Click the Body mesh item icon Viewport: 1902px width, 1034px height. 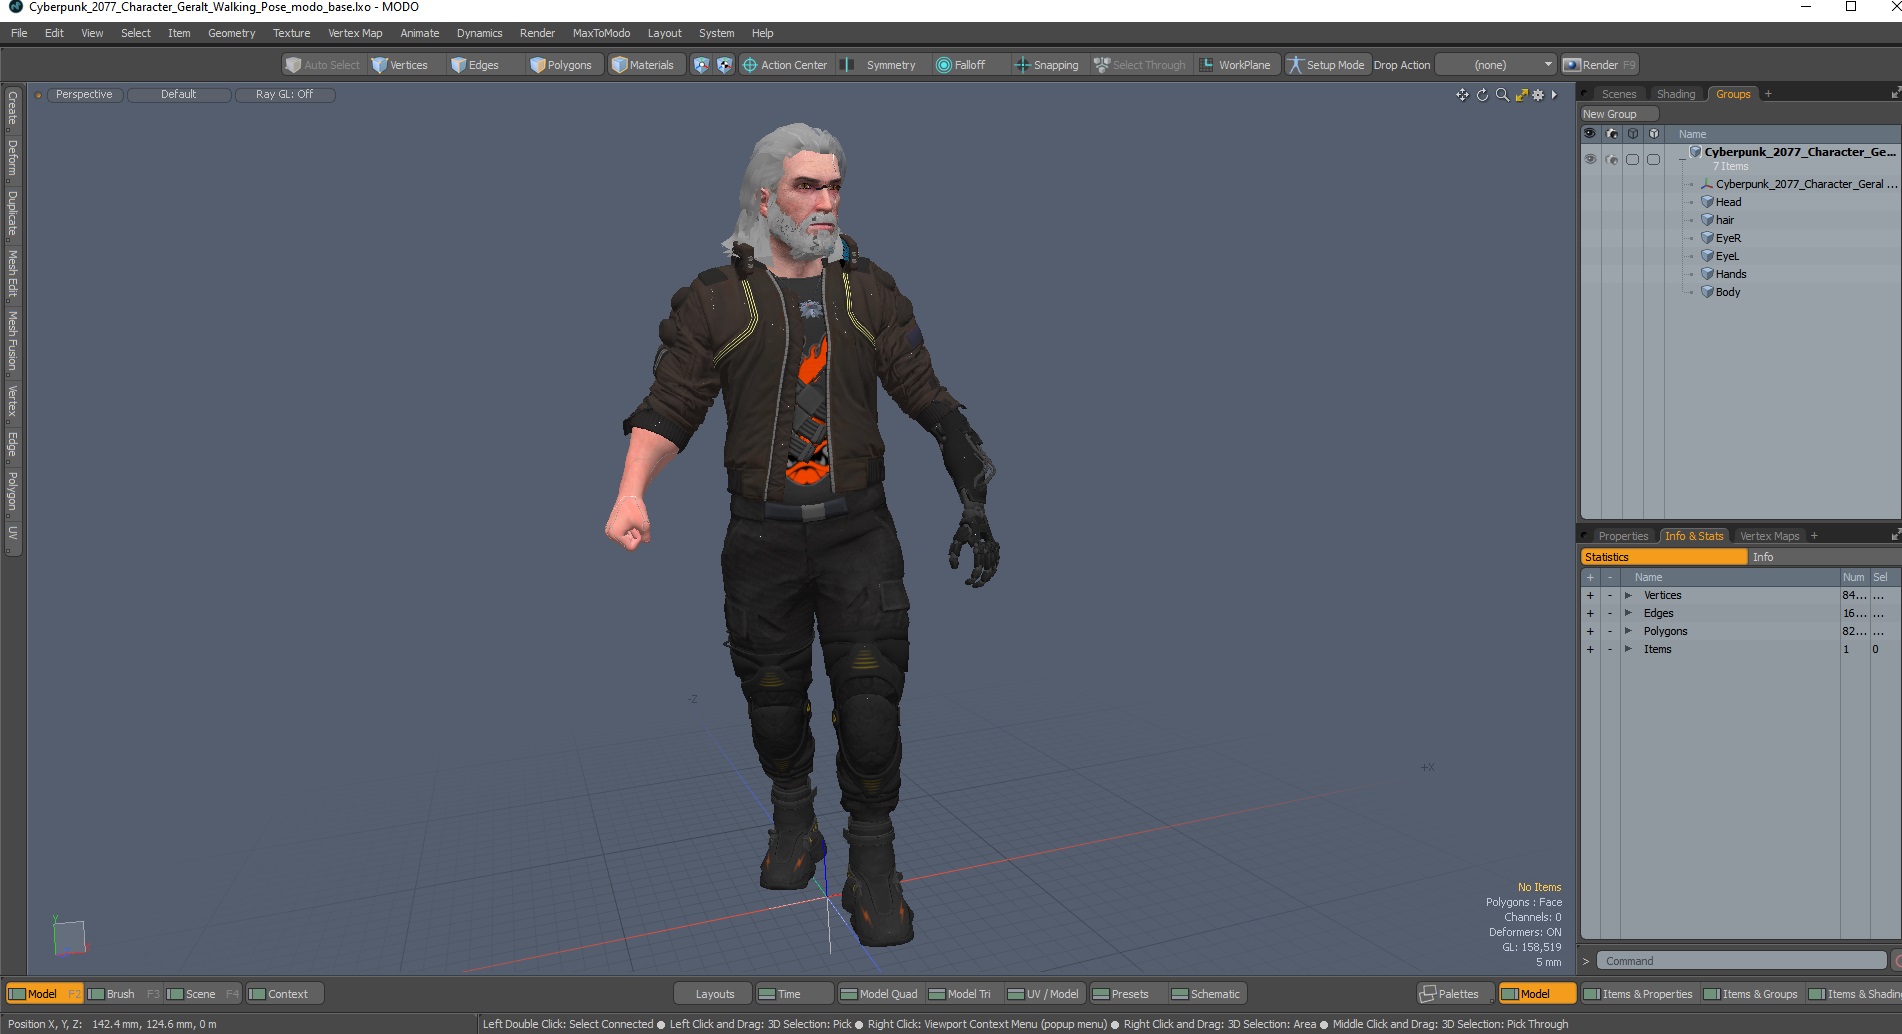(1708, 292)
